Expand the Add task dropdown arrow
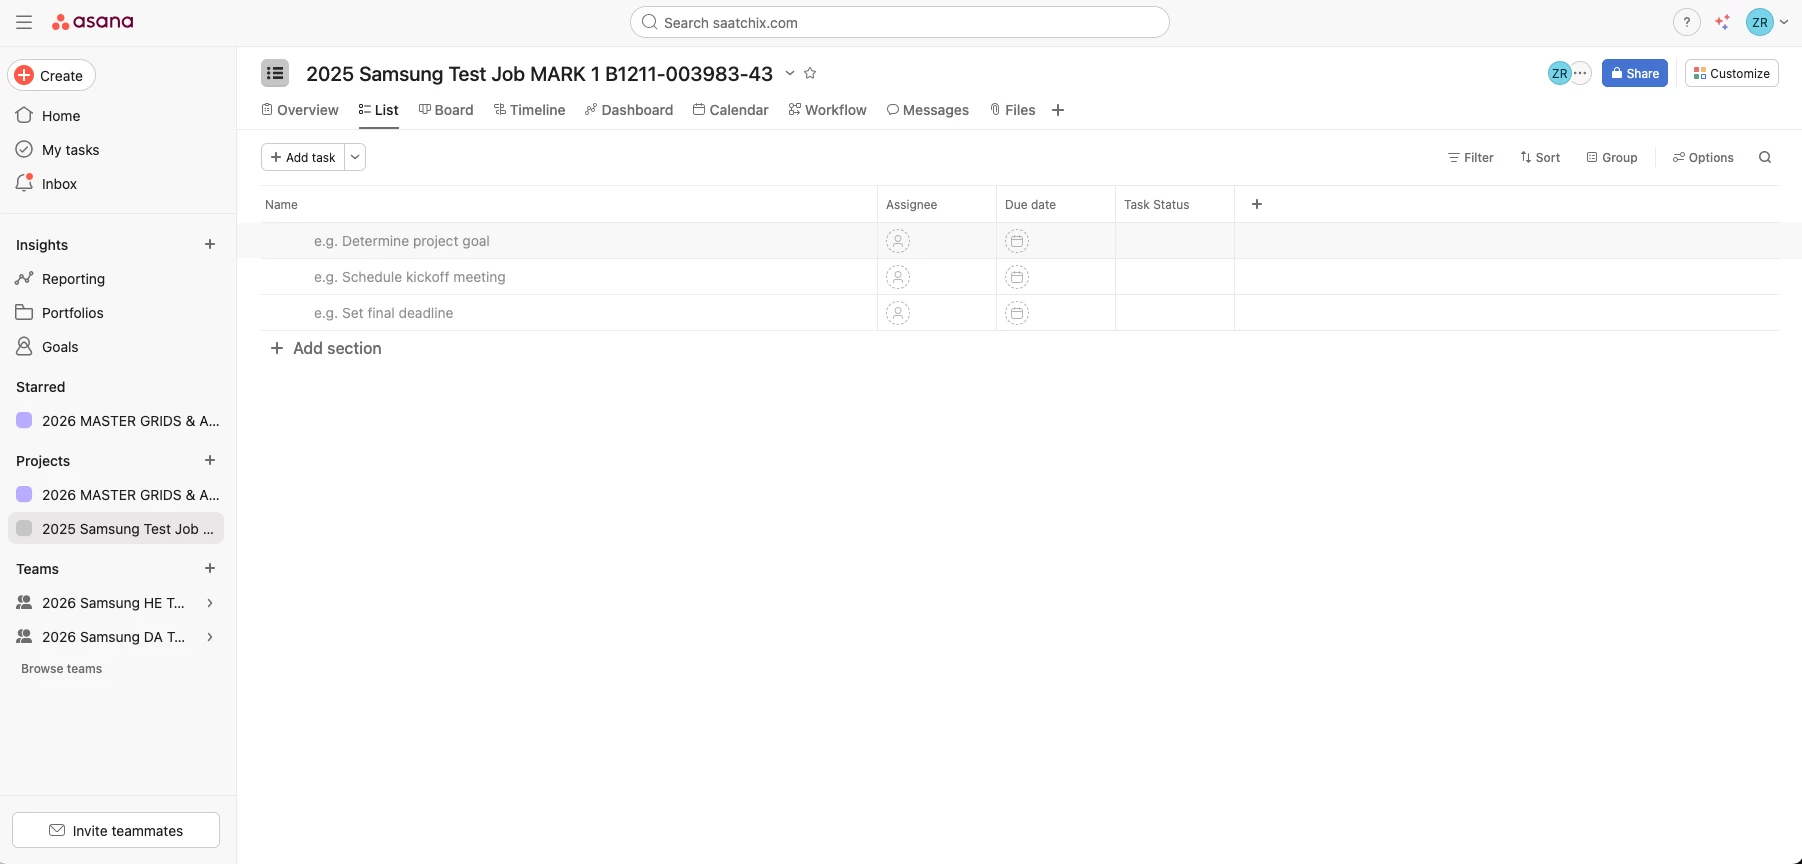The image size is (1802, 864). coord(355,157)
